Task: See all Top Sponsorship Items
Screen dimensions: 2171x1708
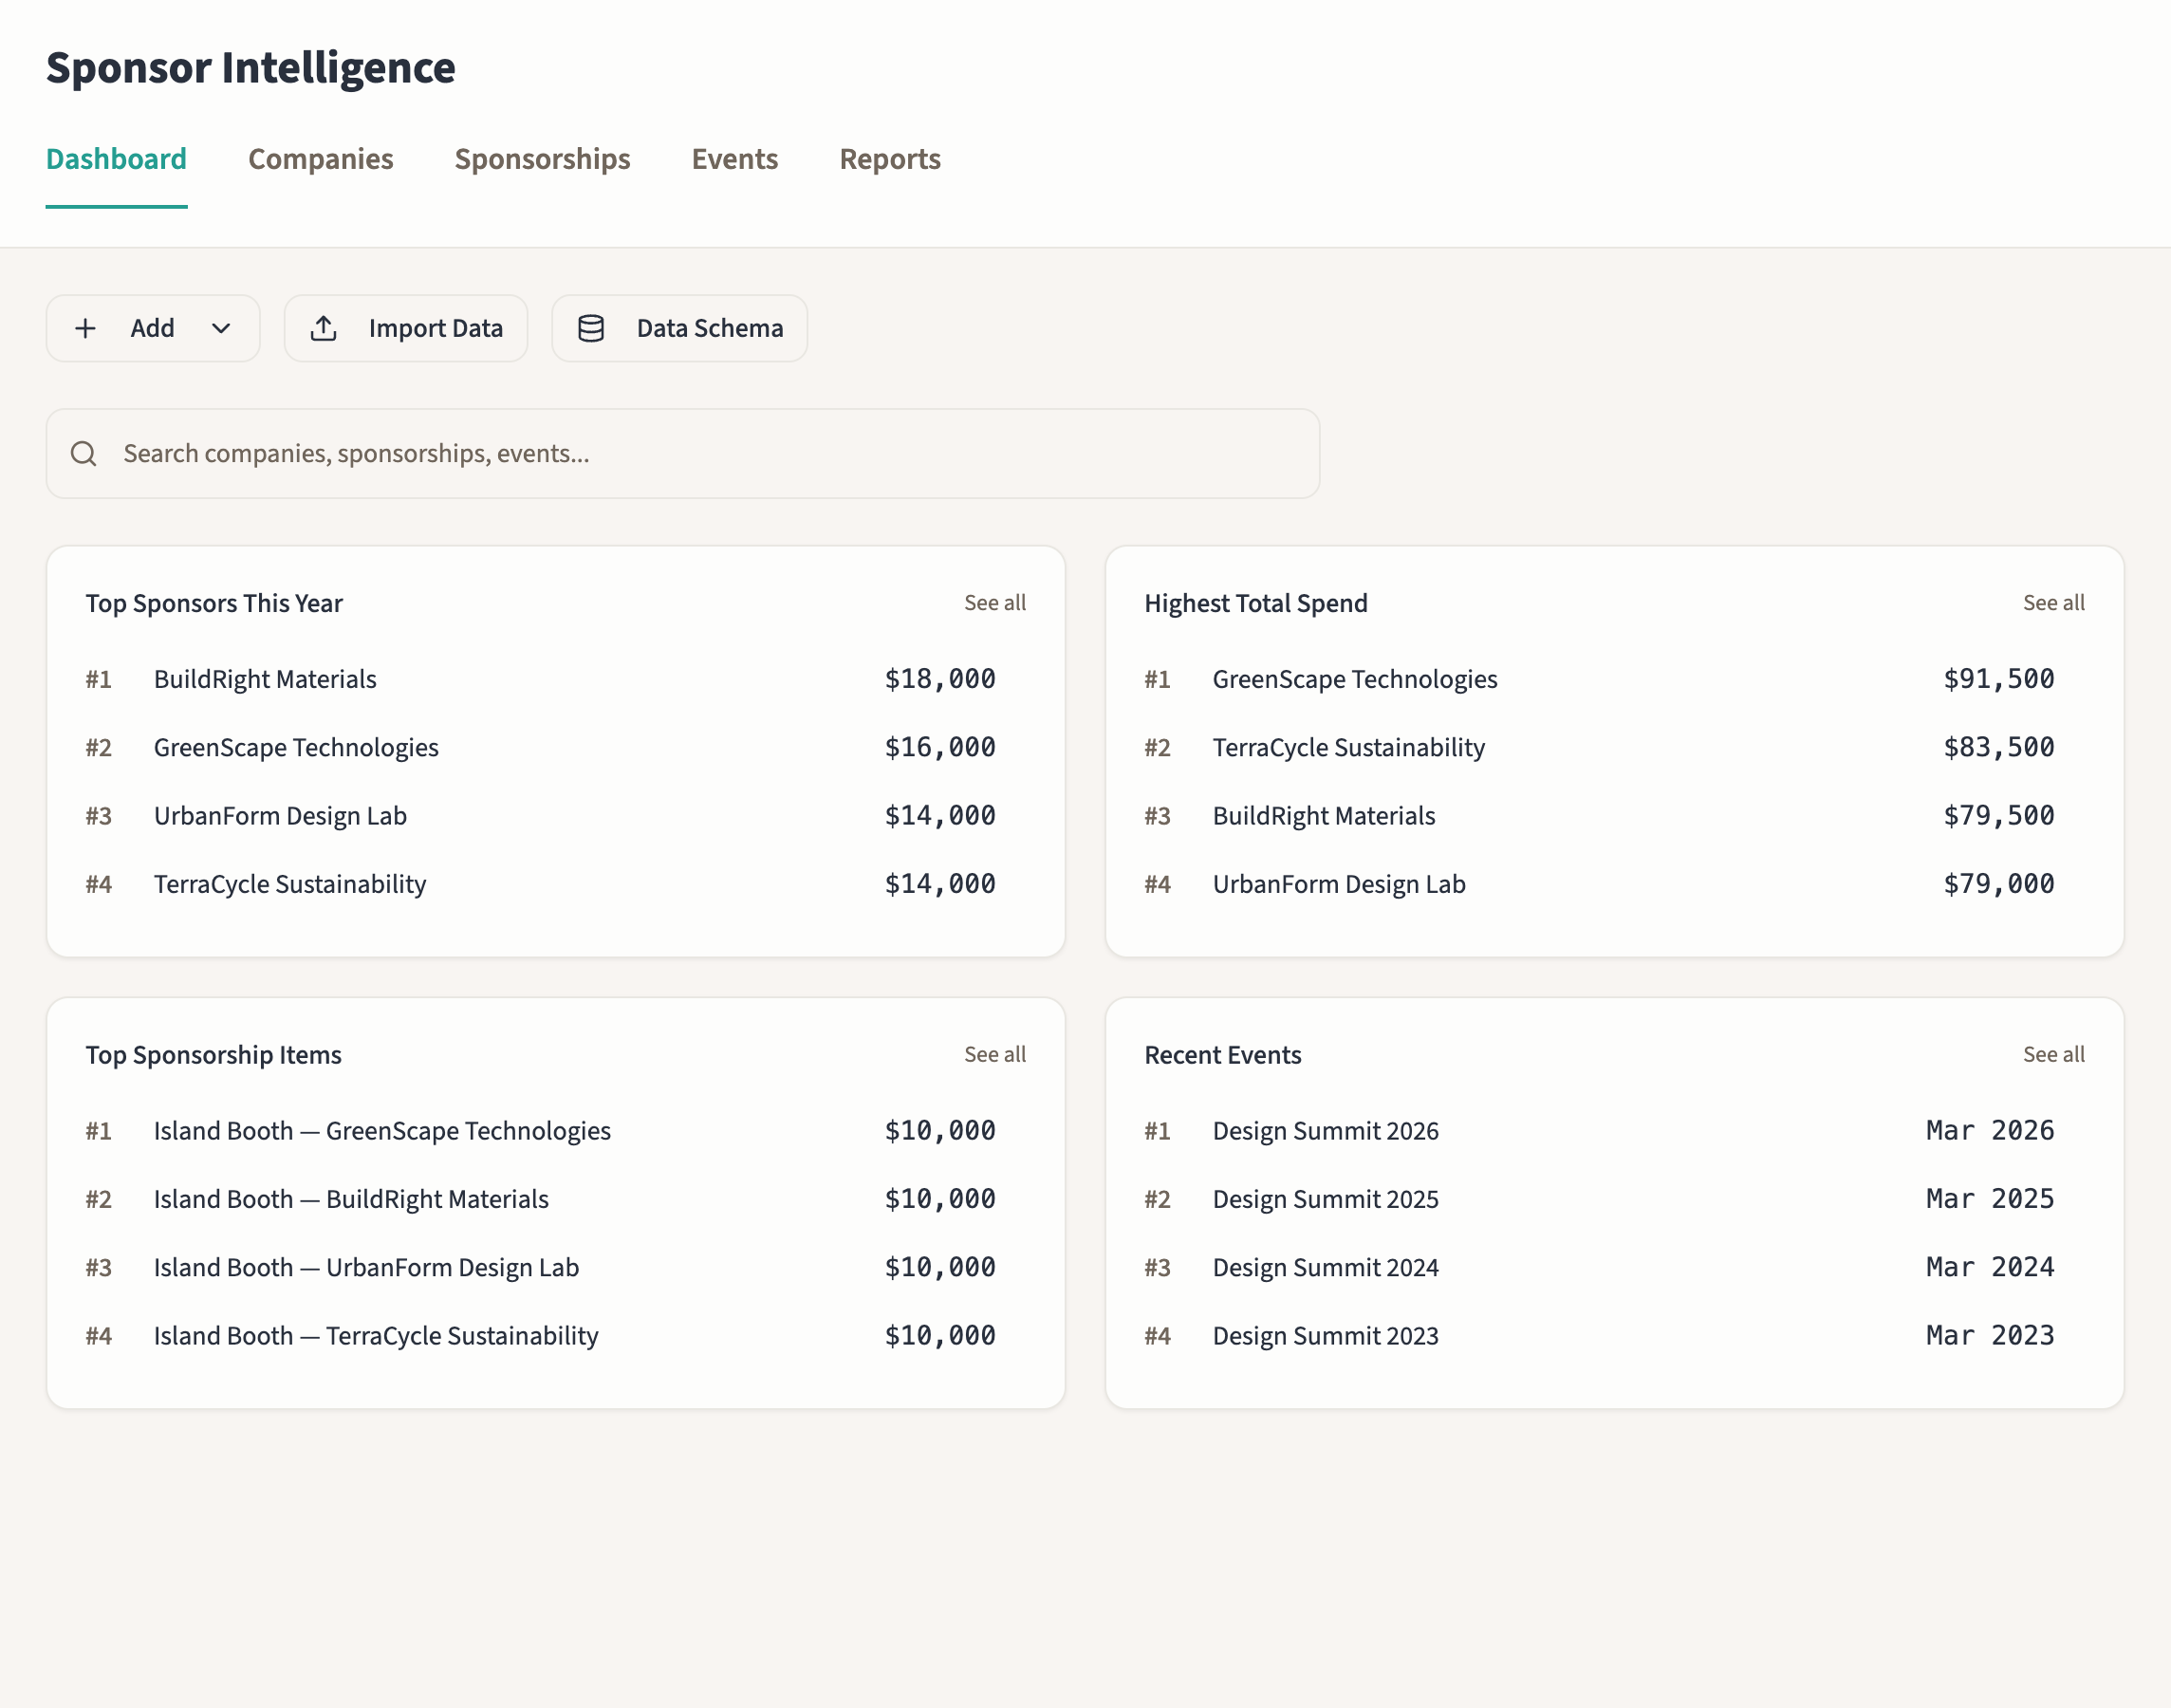Action: pyautogui.click(x=995, y=1054)
